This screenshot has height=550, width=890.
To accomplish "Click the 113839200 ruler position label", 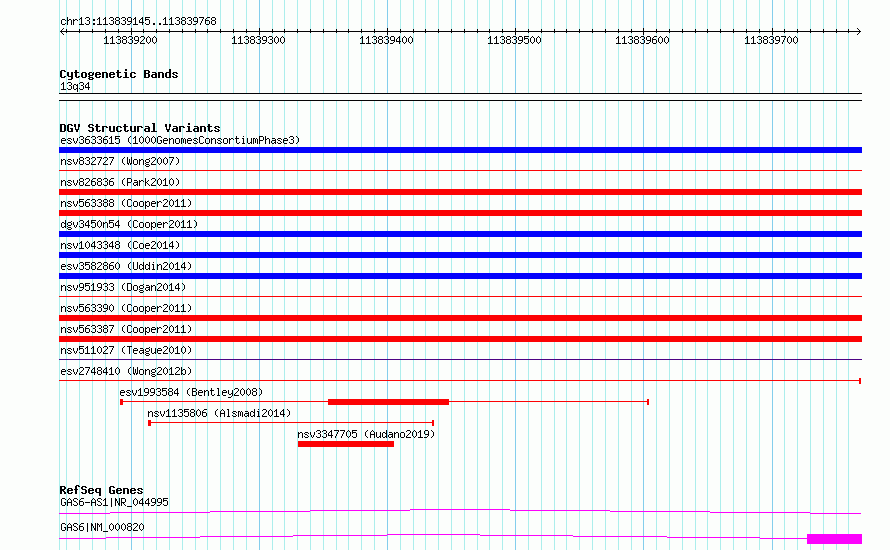I will point(130,40).
